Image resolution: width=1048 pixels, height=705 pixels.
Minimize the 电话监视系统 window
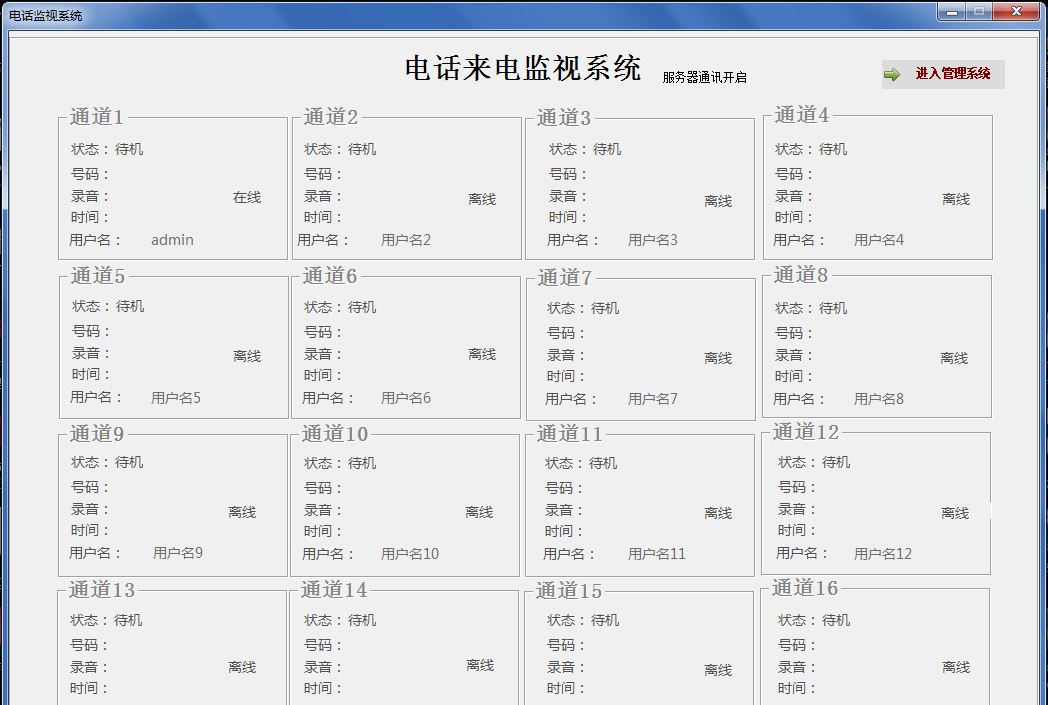952,12
